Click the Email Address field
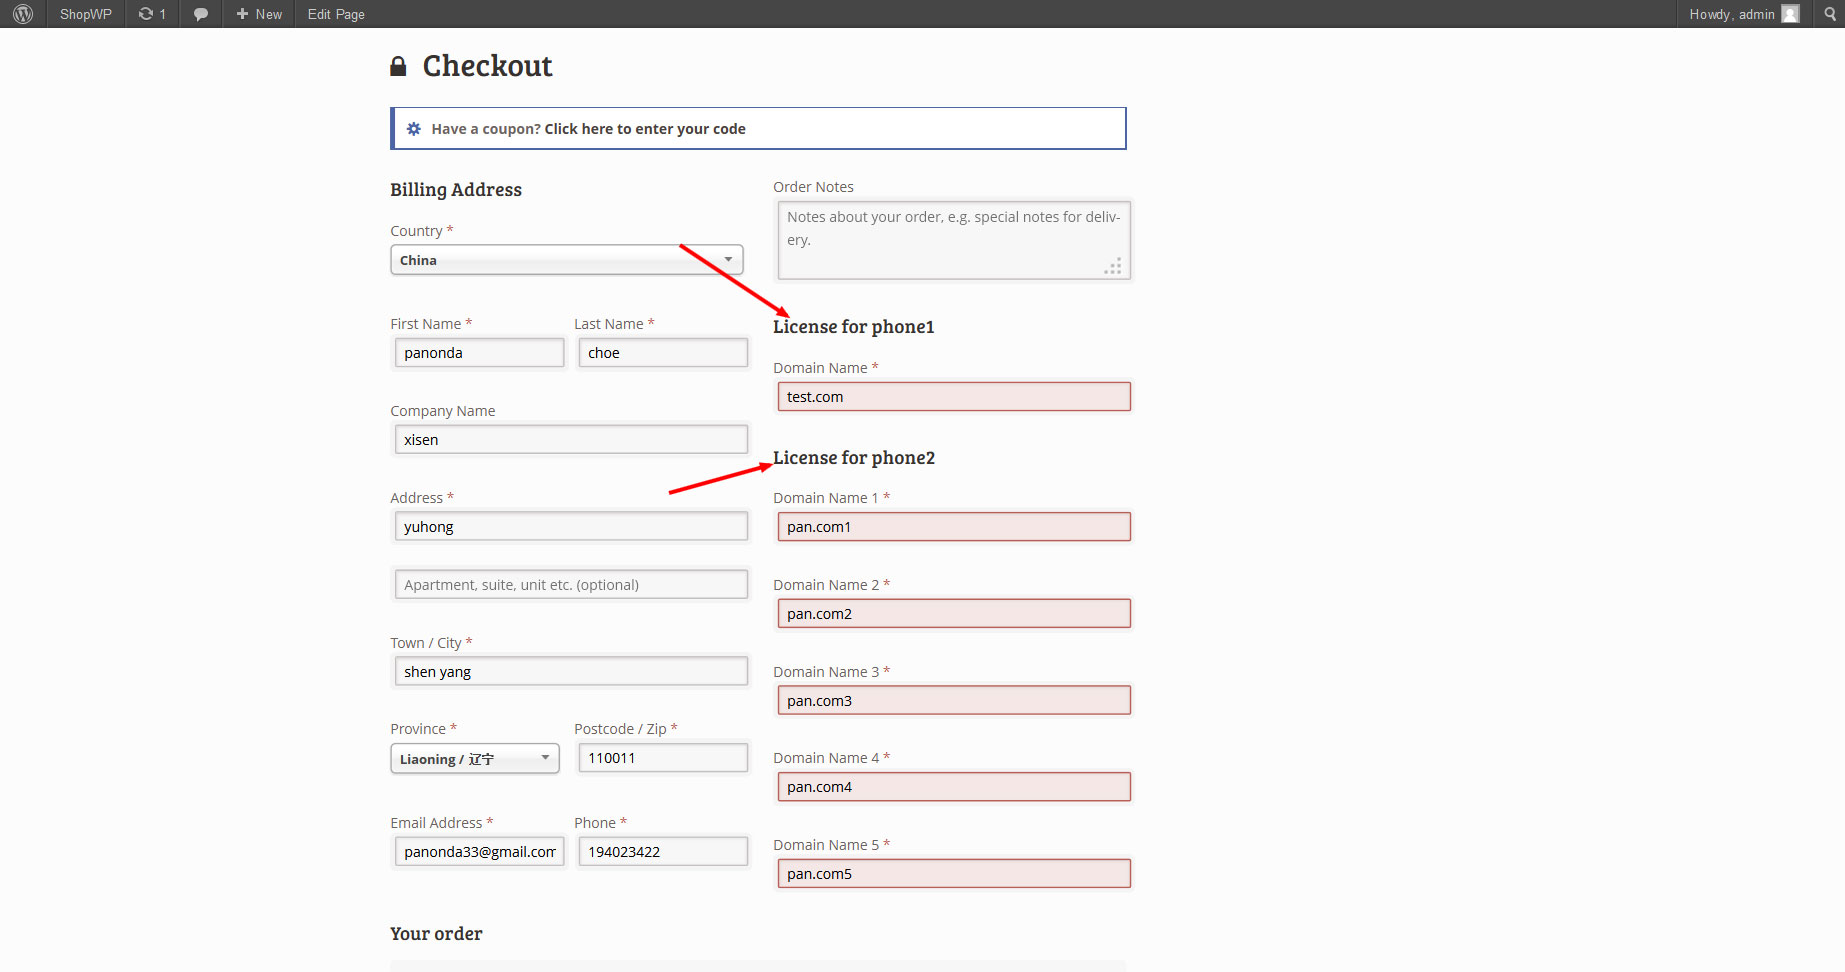This screenshot has width=1845, height=972. pos(478,851)
